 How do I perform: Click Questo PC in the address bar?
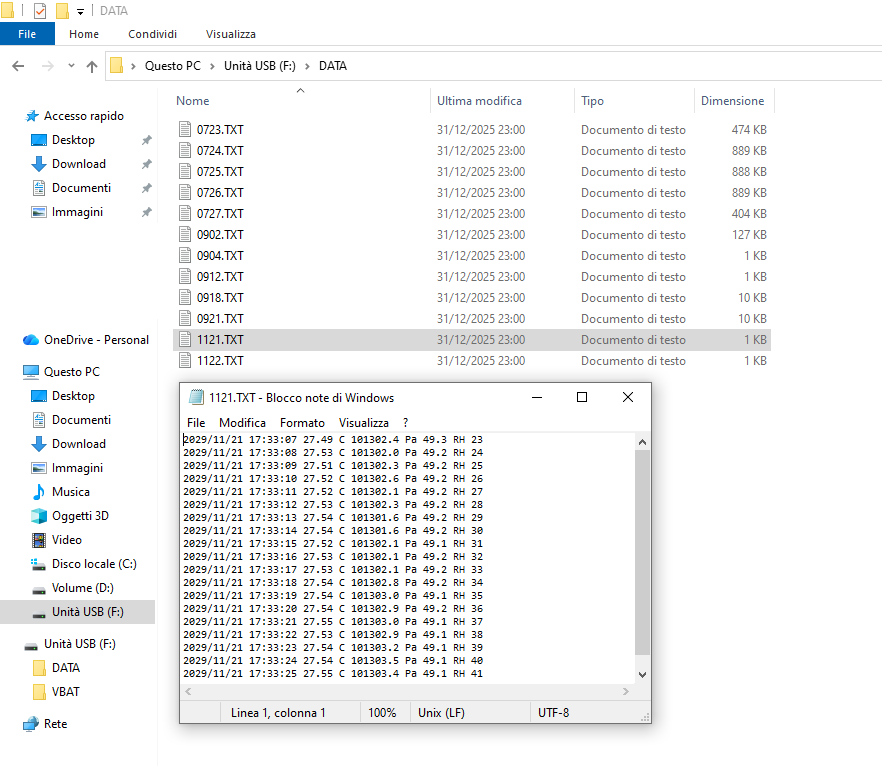pos(173,66)
